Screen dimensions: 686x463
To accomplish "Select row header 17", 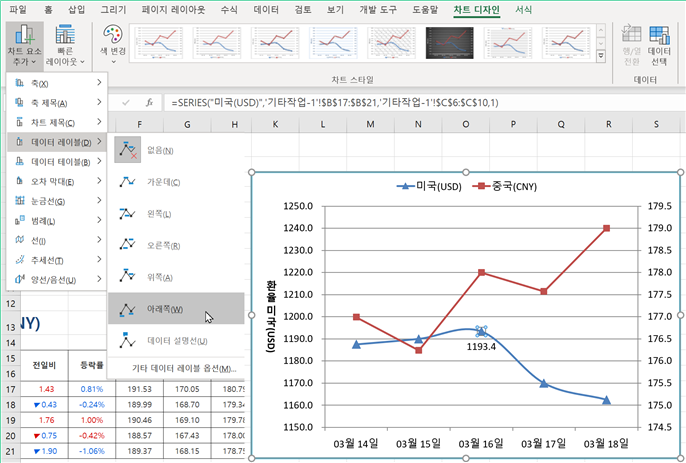I will click(x=10, y=389).
